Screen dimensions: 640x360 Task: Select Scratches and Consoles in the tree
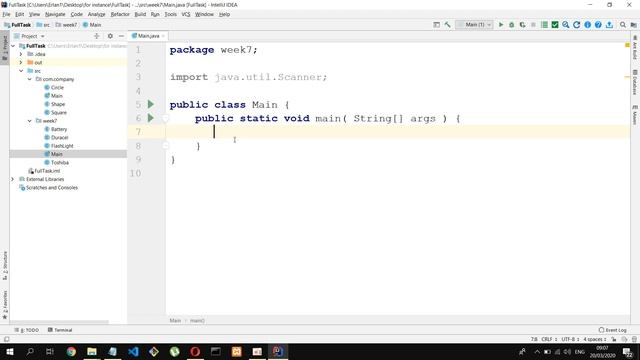coord(52,188)
